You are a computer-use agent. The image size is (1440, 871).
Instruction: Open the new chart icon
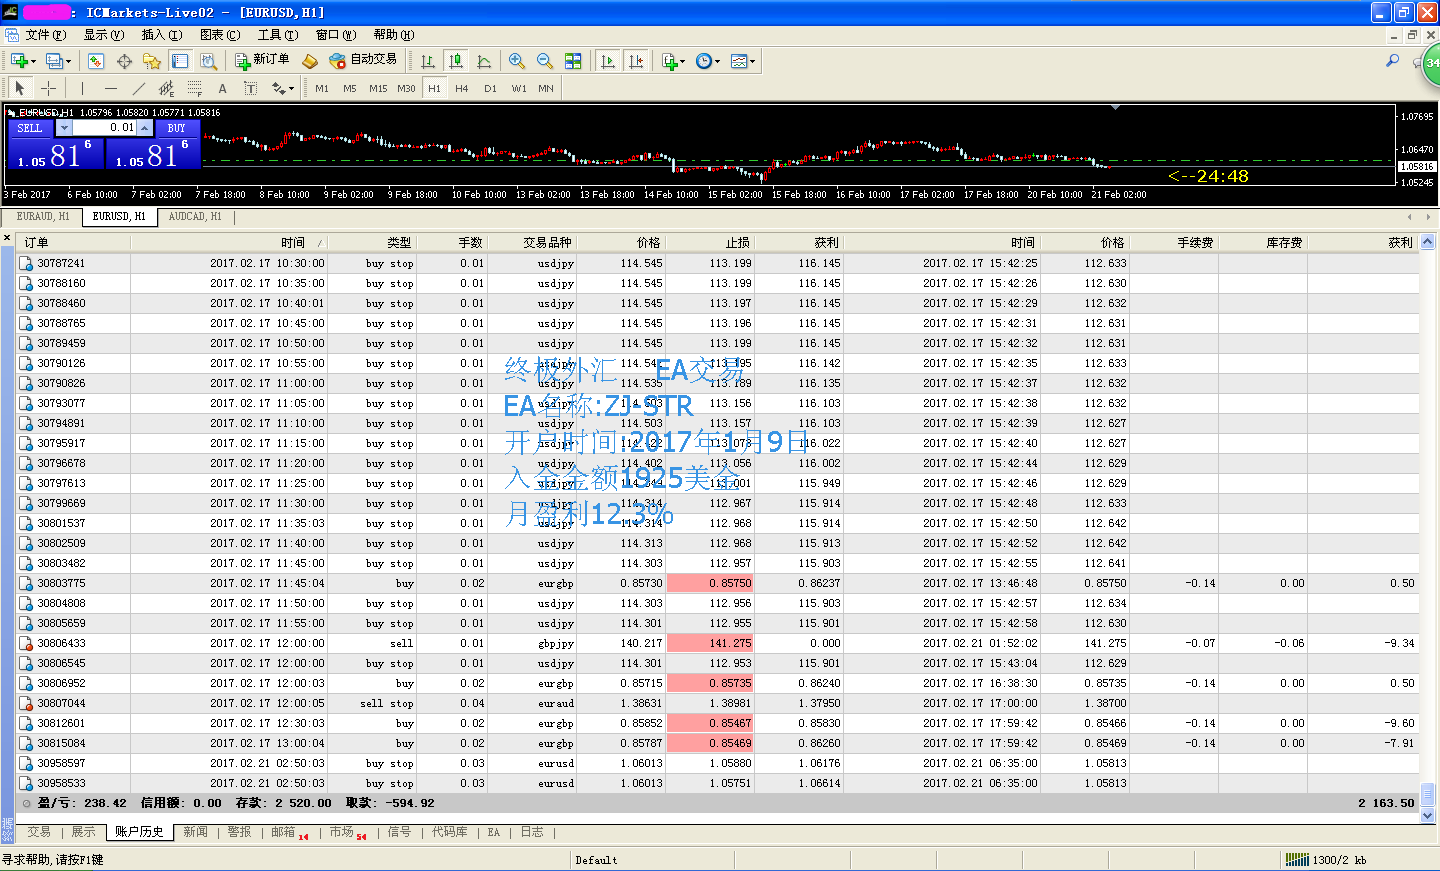click(19, 61)
